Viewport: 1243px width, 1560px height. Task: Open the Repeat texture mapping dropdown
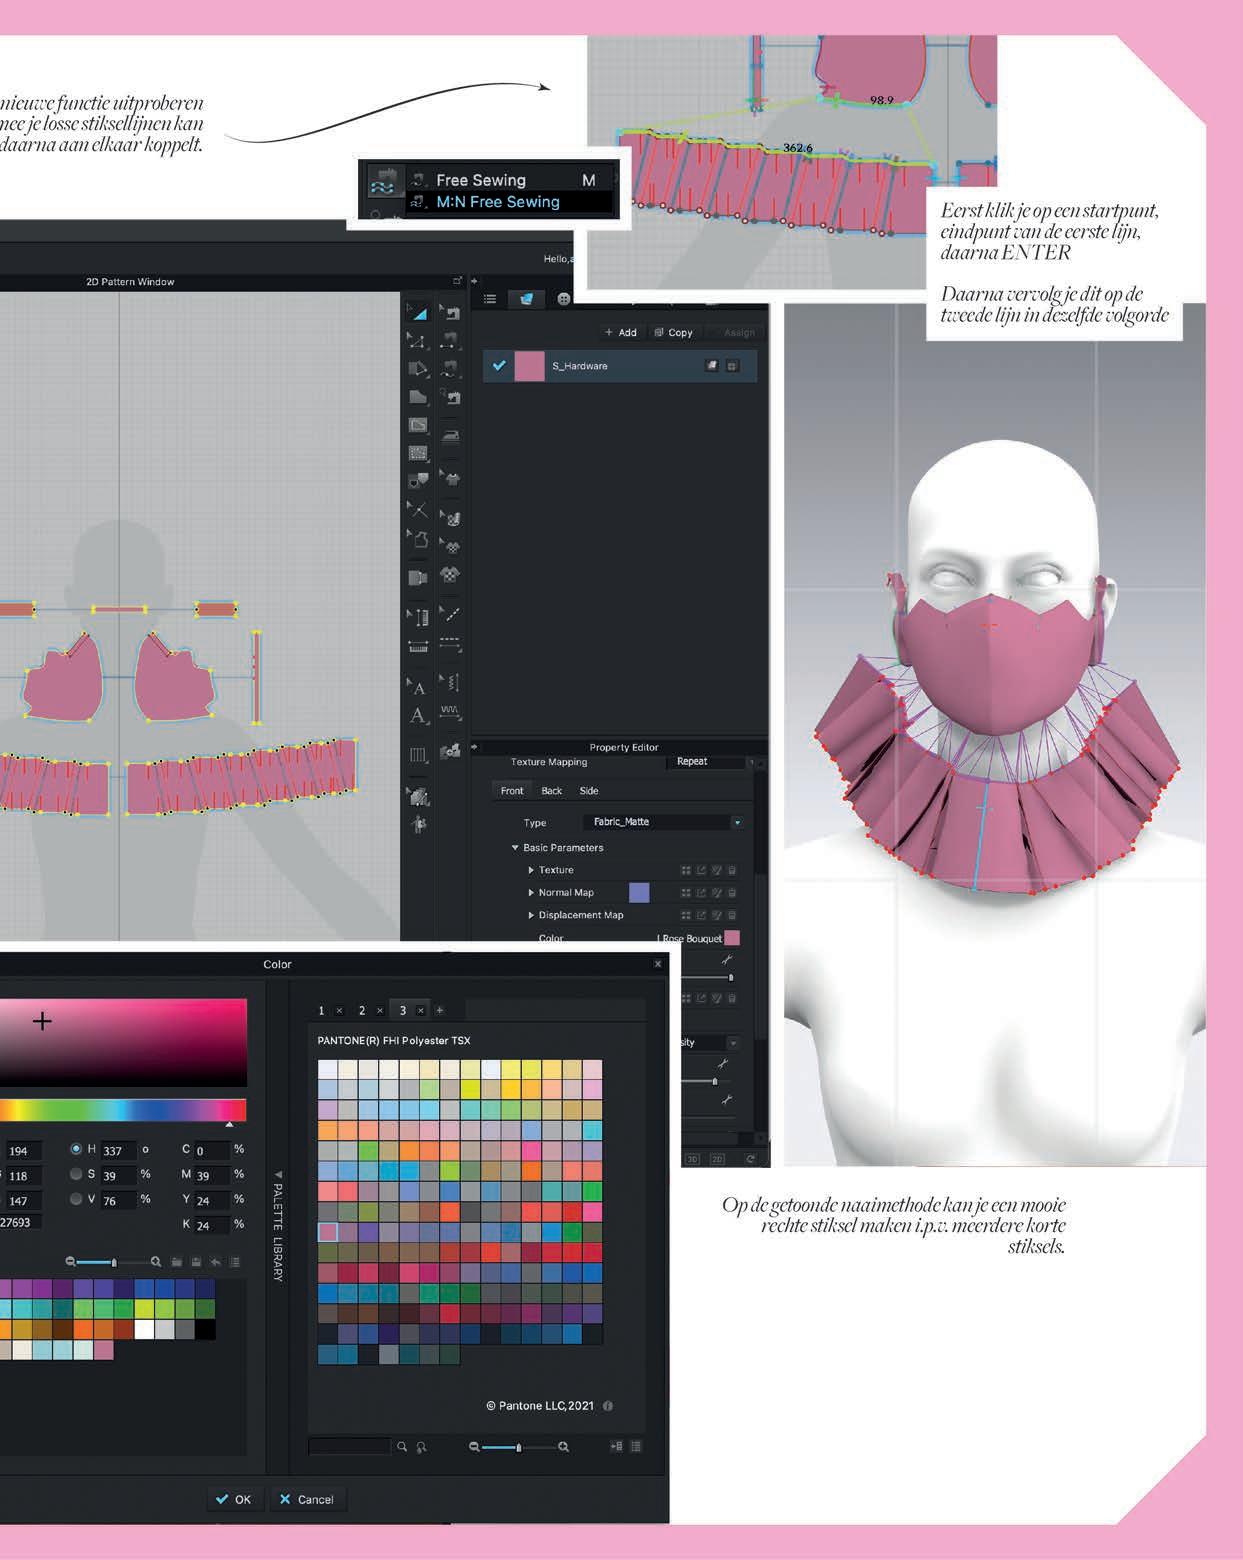pos(710,762)
